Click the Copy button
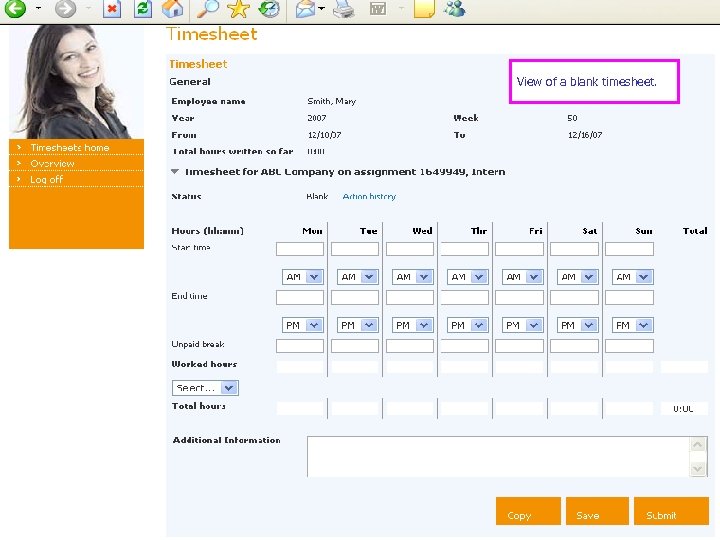Viewport: 720px width, 540px height. [x=528, y=511]
